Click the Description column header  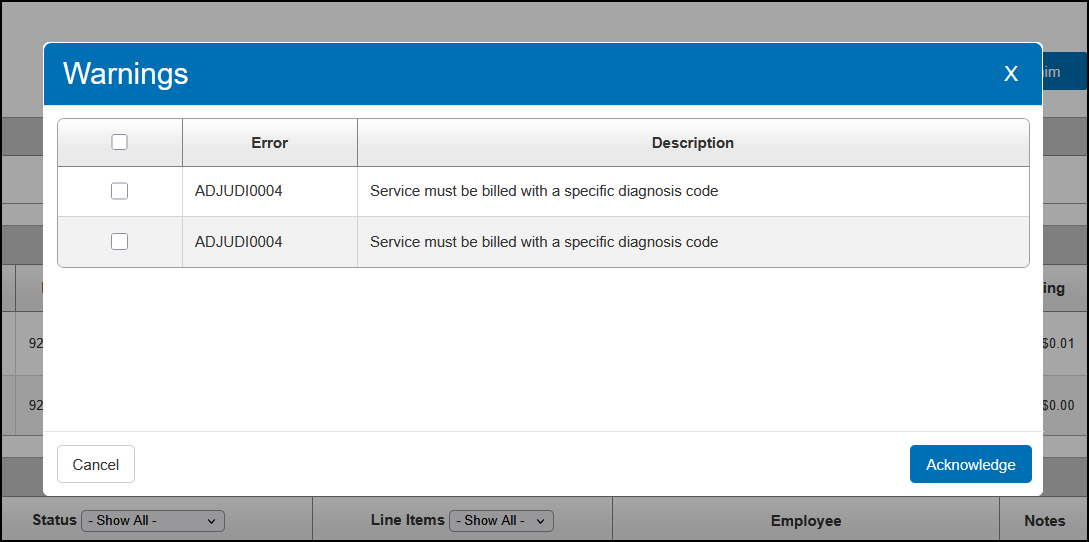(692, 143)
